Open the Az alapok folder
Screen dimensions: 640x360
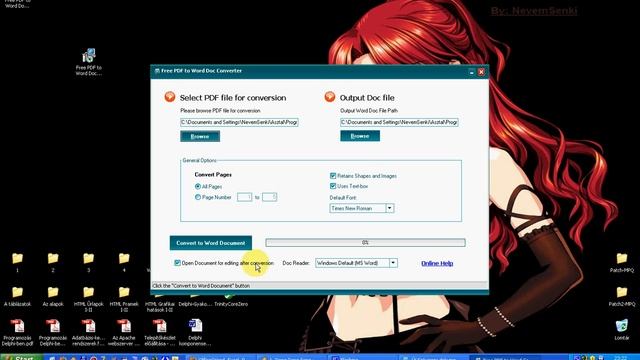coord(53,296)
